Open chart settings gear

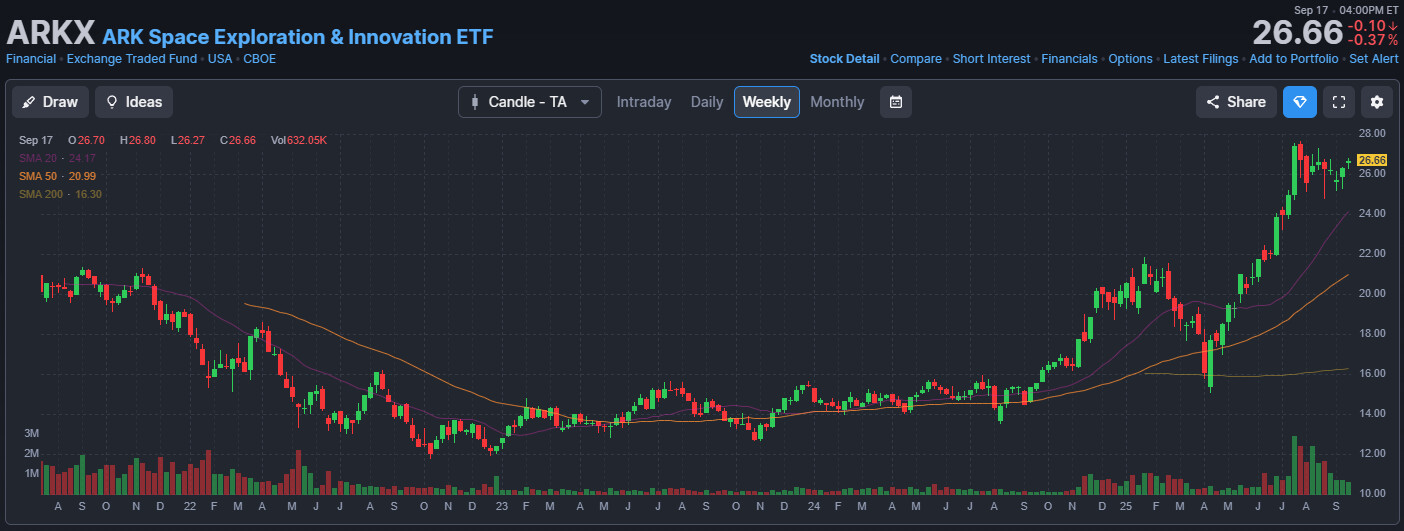click(1377, 102)
